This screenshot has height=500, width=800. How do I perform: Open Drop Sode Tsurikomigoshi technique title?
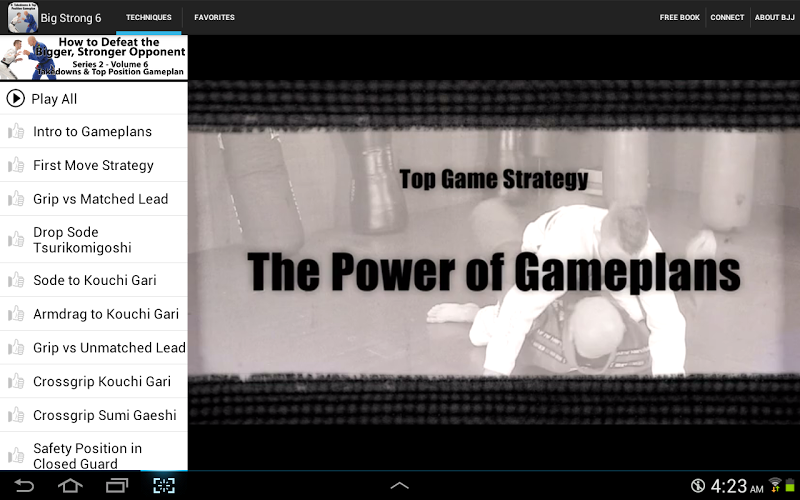click(x=82, y=240)
